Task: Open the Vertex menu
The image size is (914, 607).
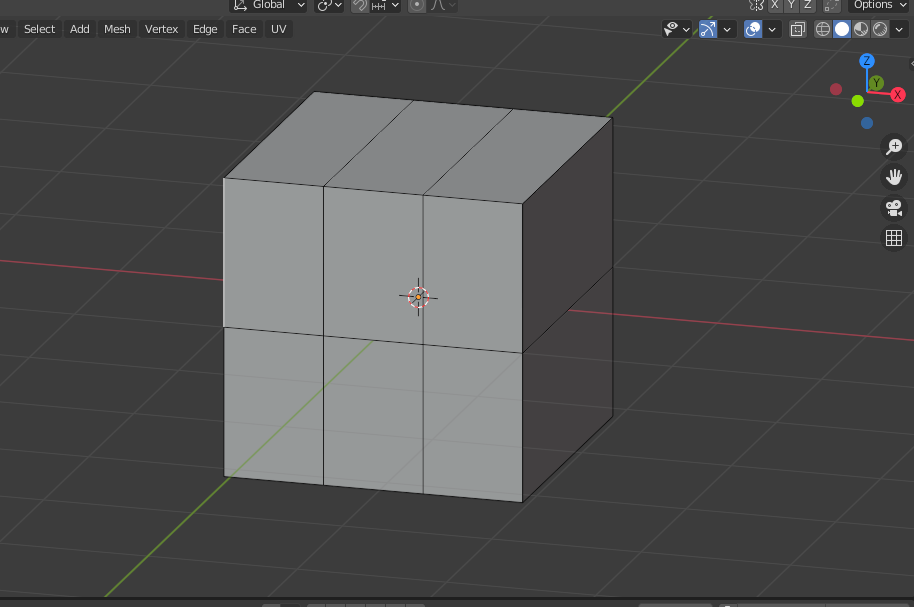Action: point(161,29)
